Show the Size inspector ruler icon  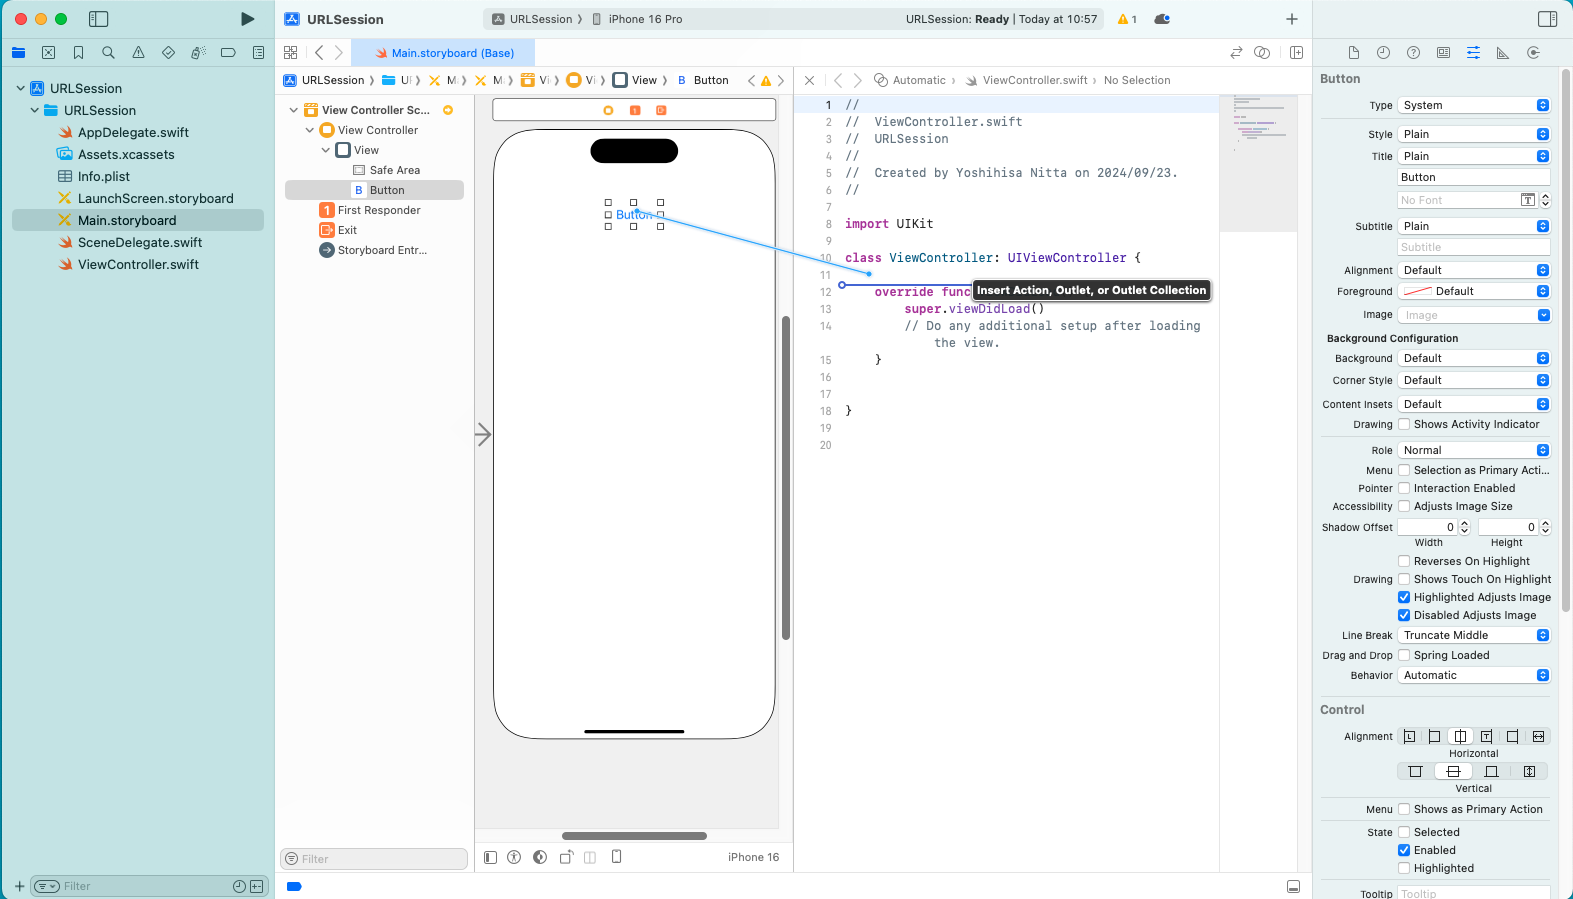1502,53
